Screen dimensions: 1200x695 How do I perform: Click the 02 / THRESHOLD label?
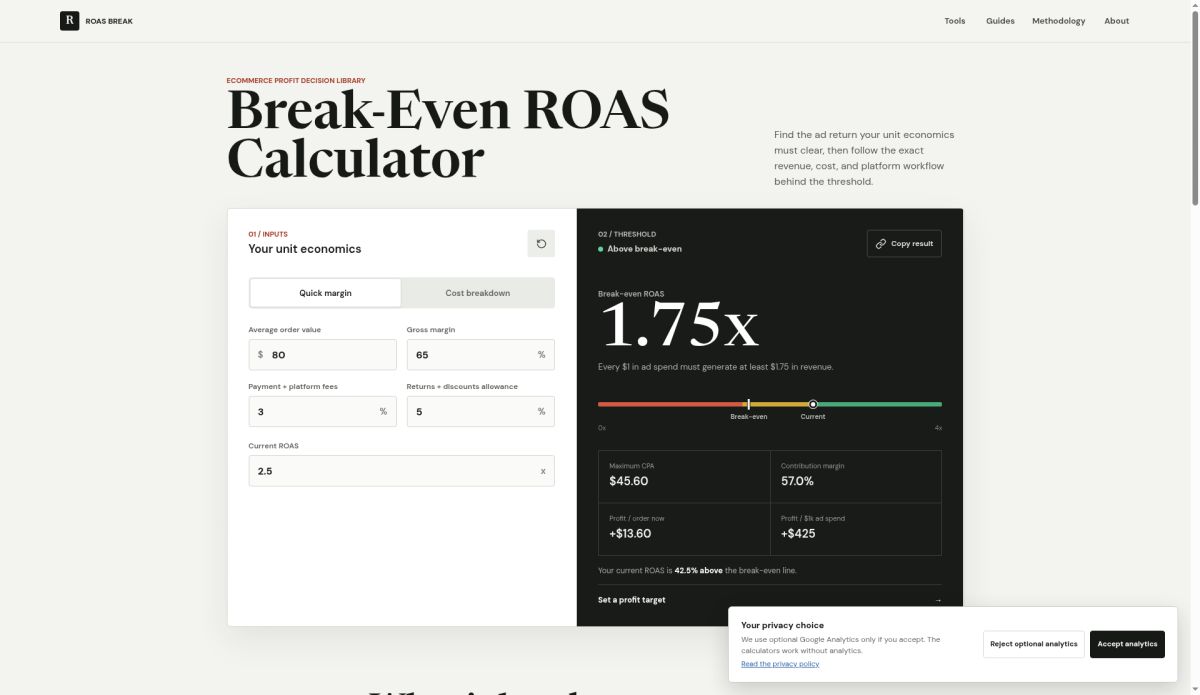click(x=627, y=234)
